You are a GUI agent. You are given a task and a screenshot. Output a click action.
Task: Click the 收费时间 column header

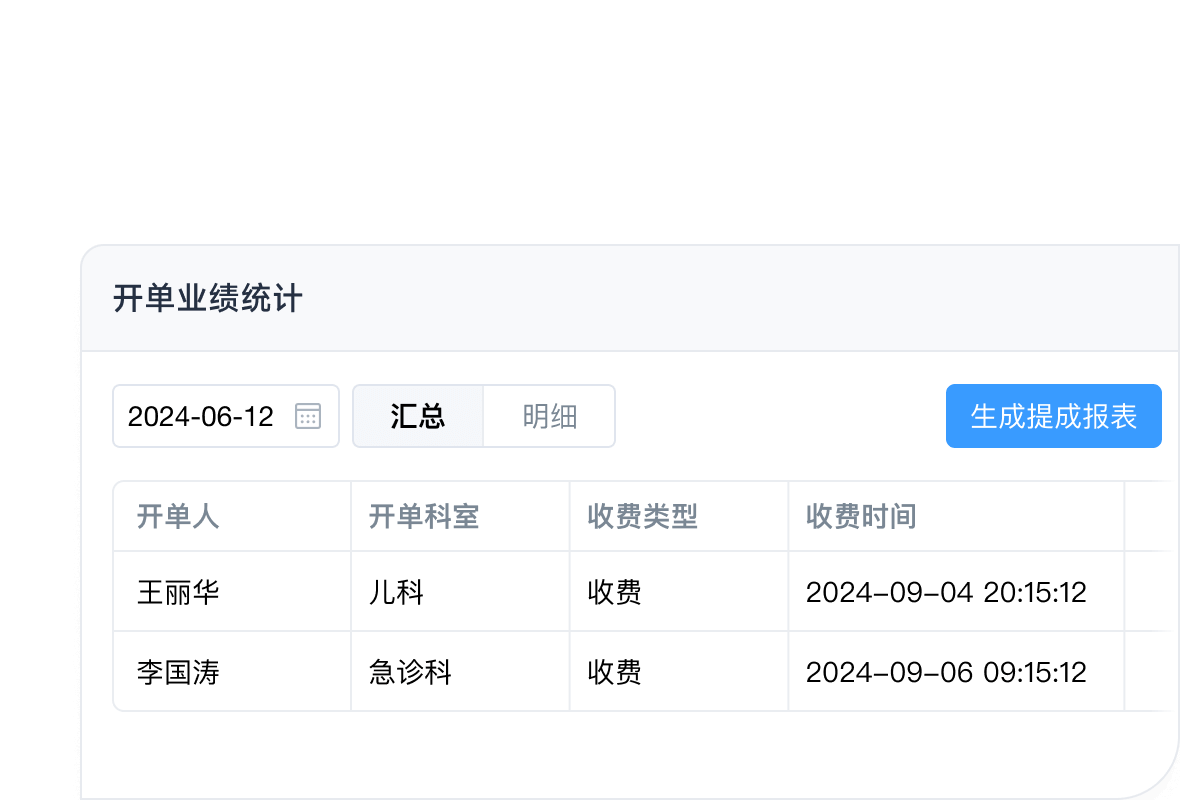click(x=861, y=517)
